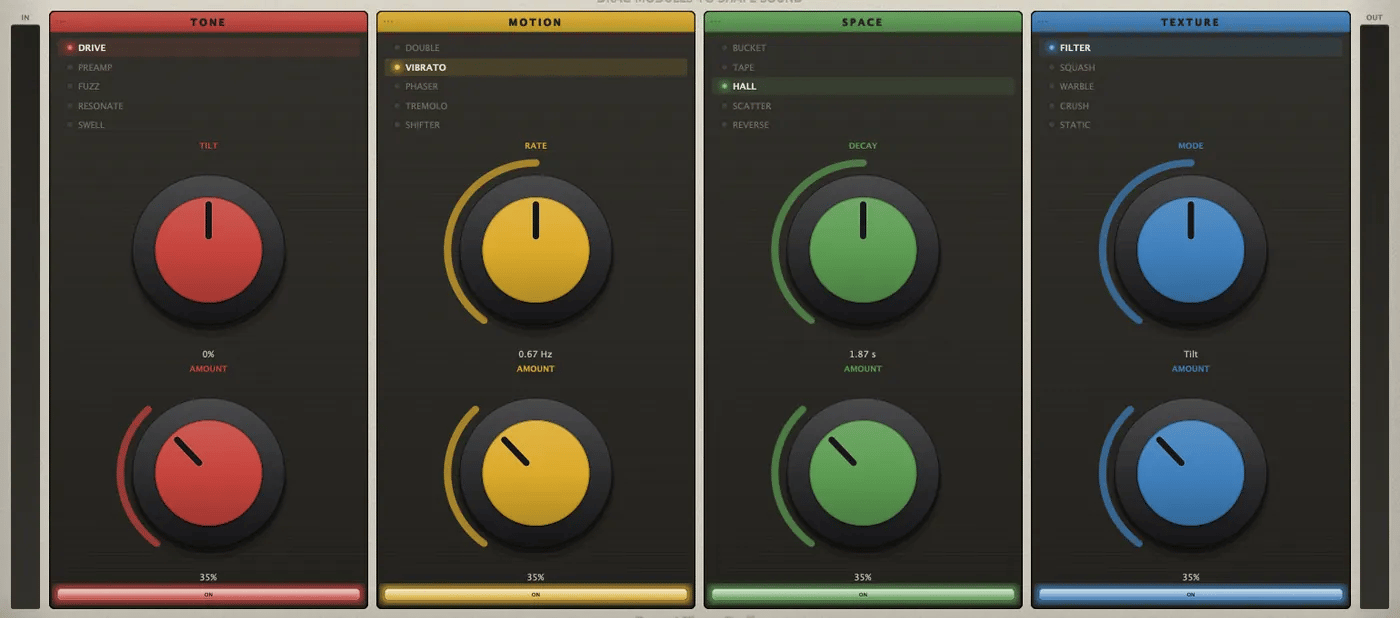The width and height of the screenshot is (1400, 618).
Task: Click the MOTION module header title
Action: pos(536,22)
